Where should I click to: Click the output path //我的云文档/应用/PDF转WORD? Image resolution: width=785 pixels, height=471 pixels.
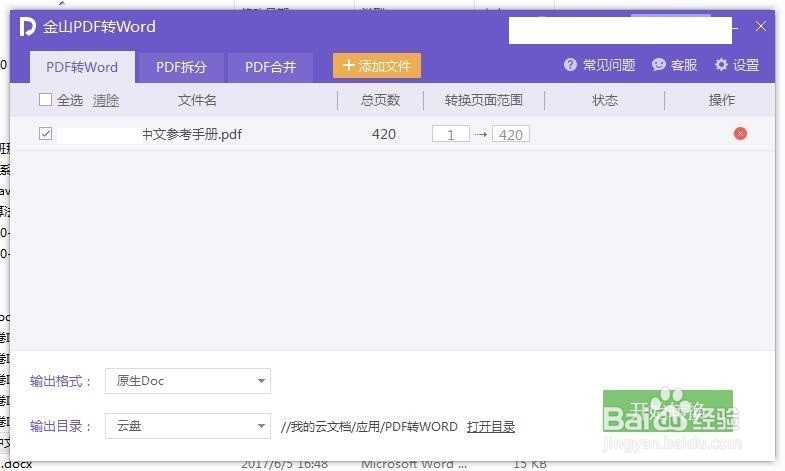pos(369,426)
